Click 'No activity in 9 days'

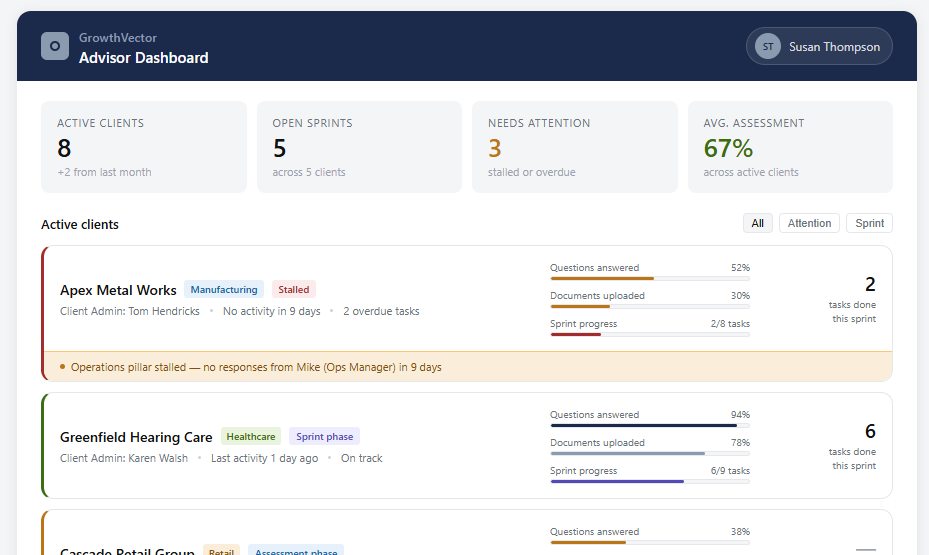pos(271,311)
